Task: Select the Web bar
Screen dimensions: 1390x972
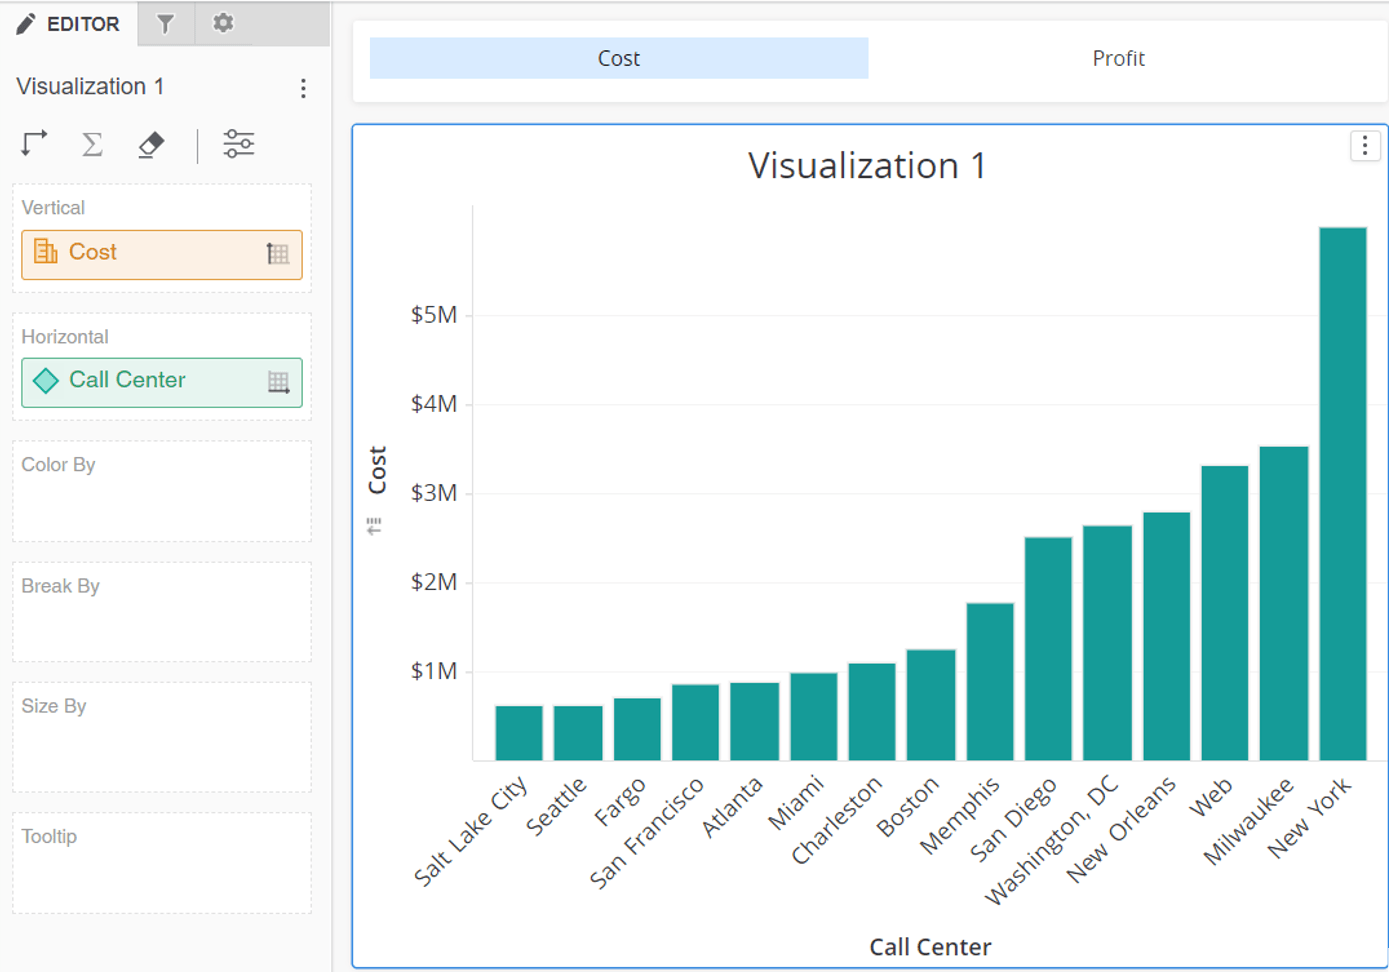Action: [1225, 613]
